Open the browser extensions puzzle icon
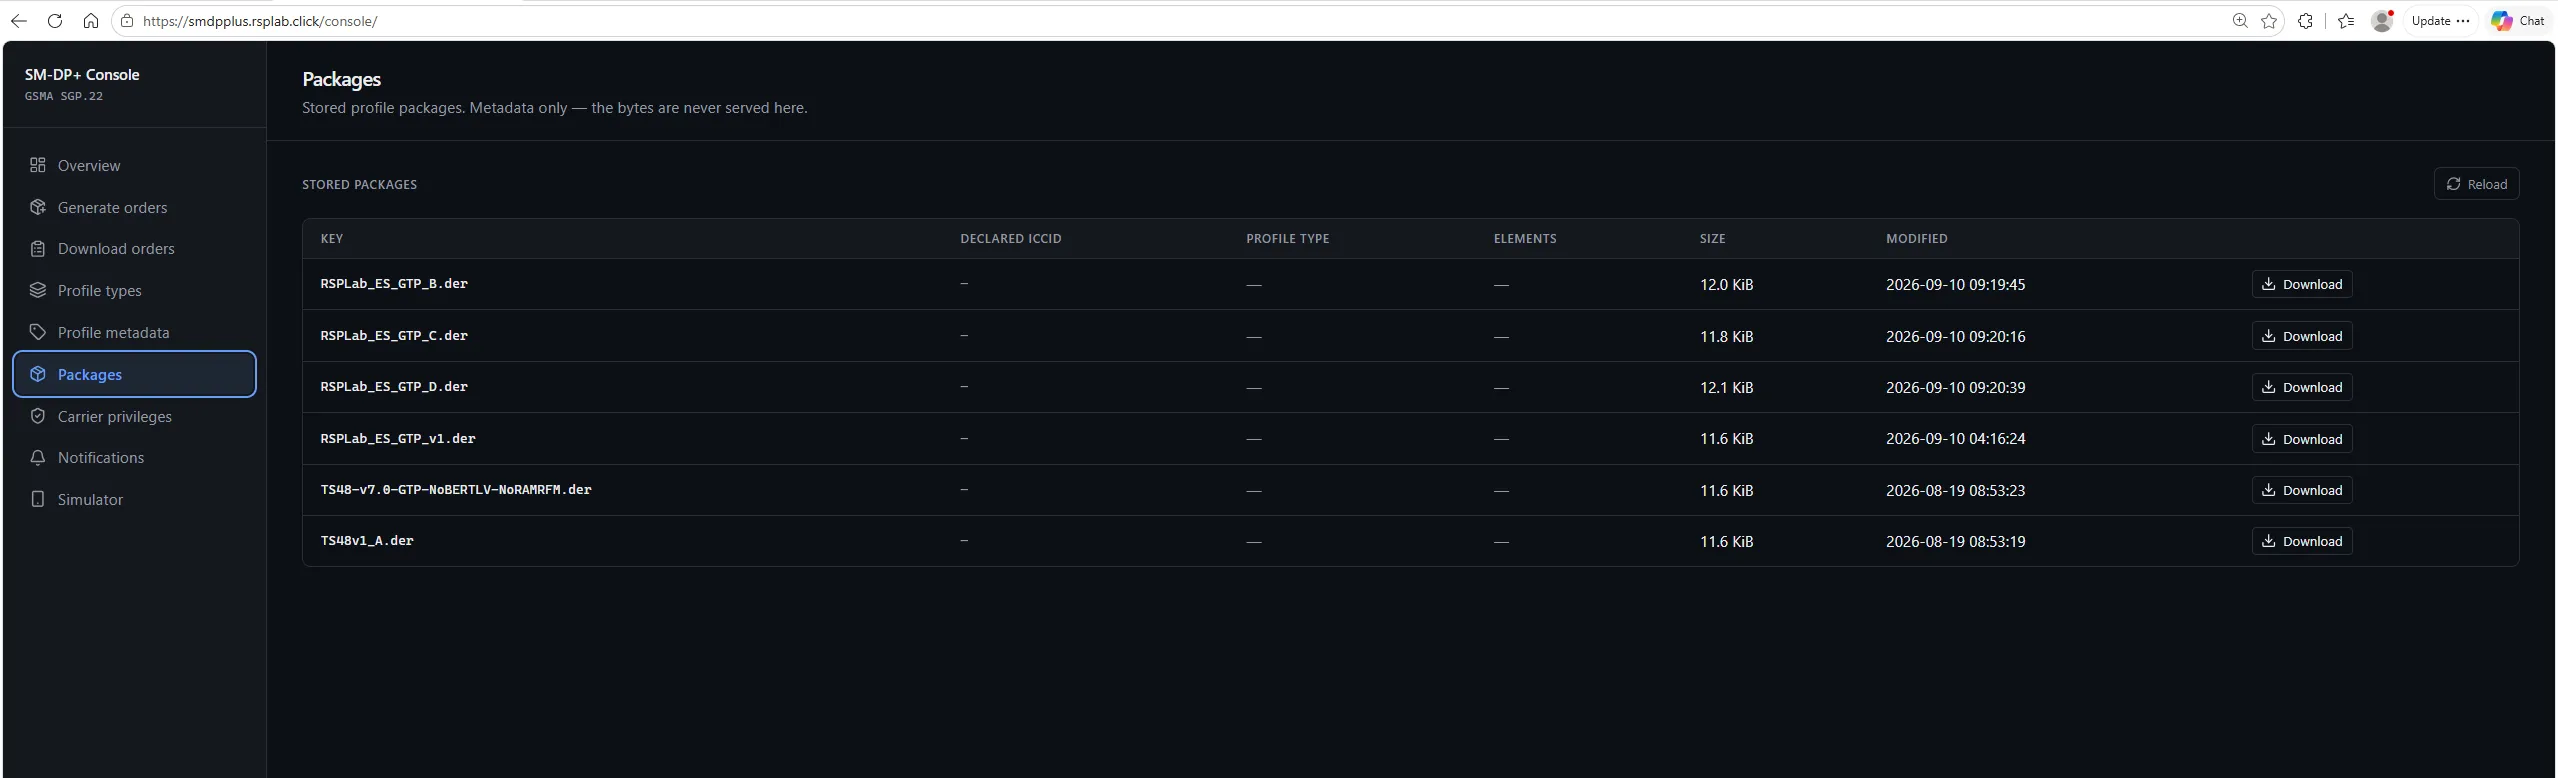This screenshot has height=778, width=2558. [2305, 21]
